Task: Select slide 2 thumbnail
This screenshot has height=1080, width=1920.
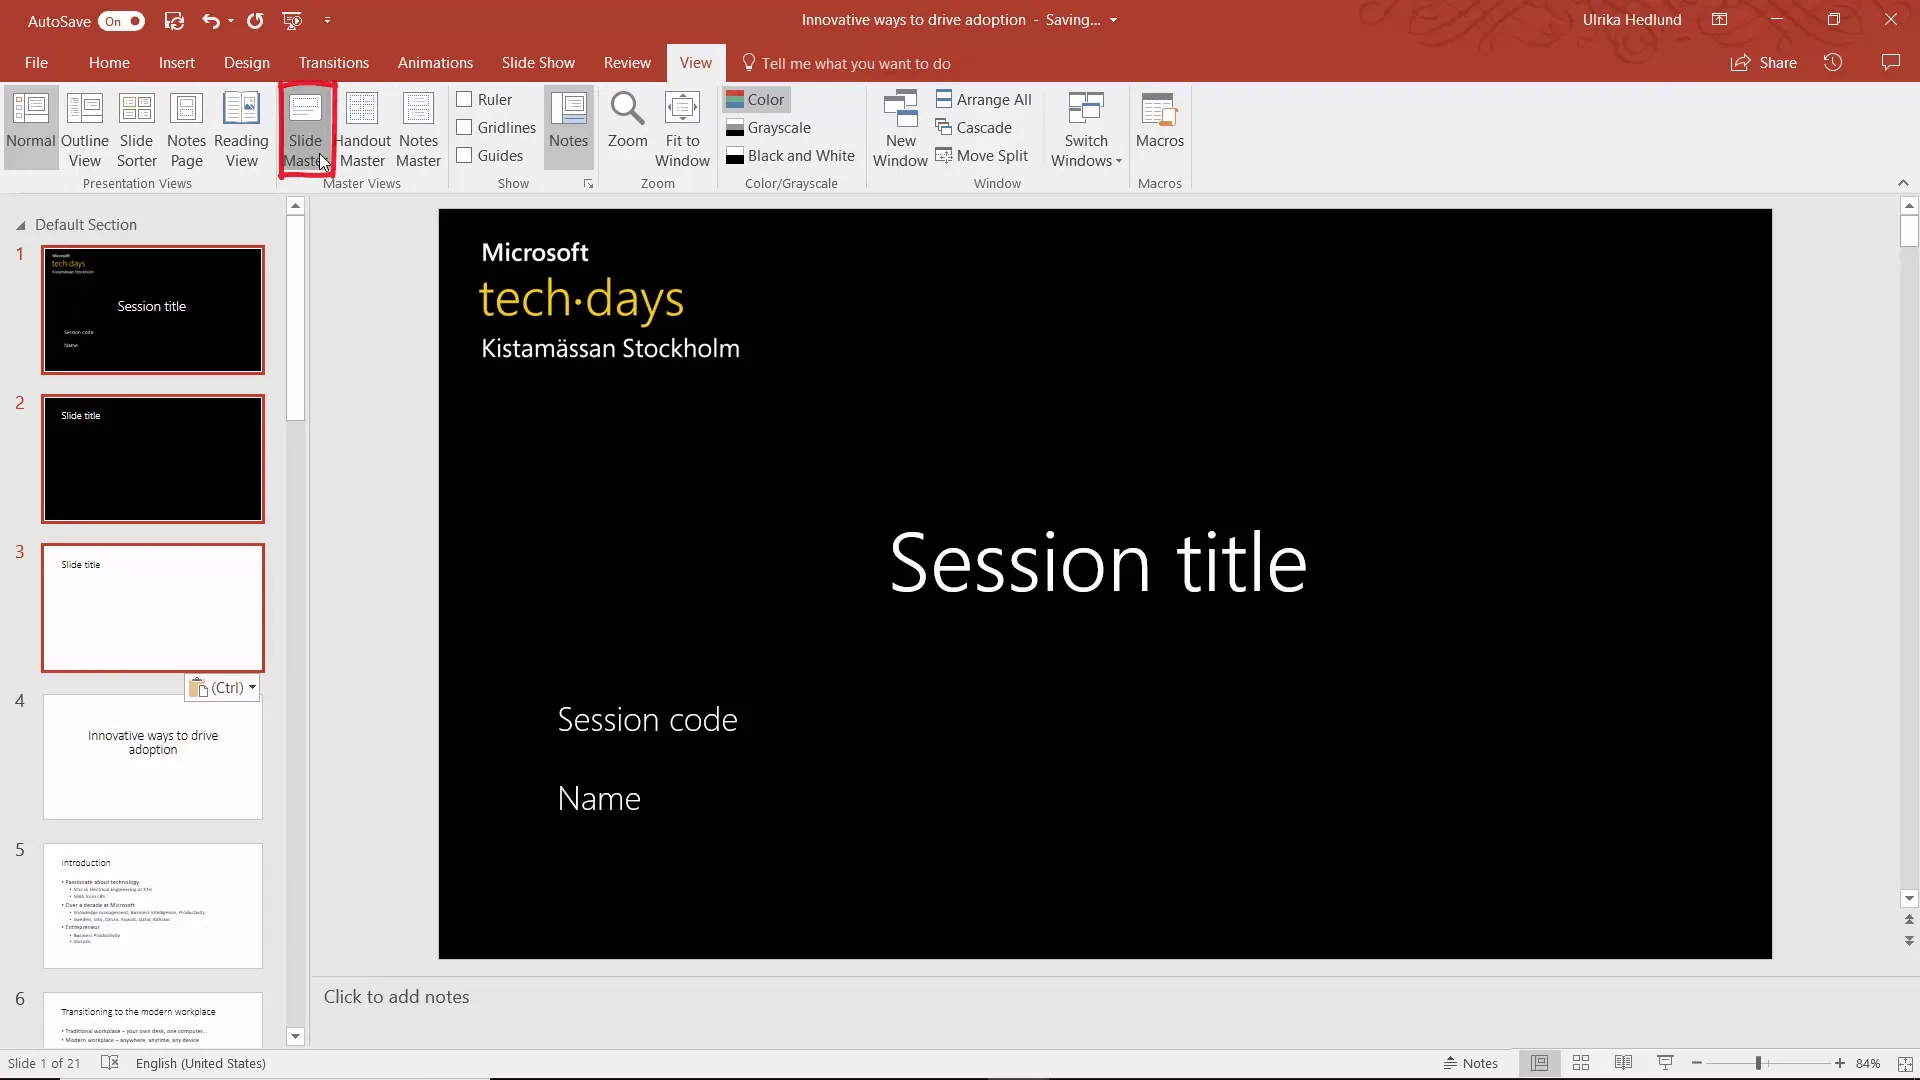Action: pos(153,459)
